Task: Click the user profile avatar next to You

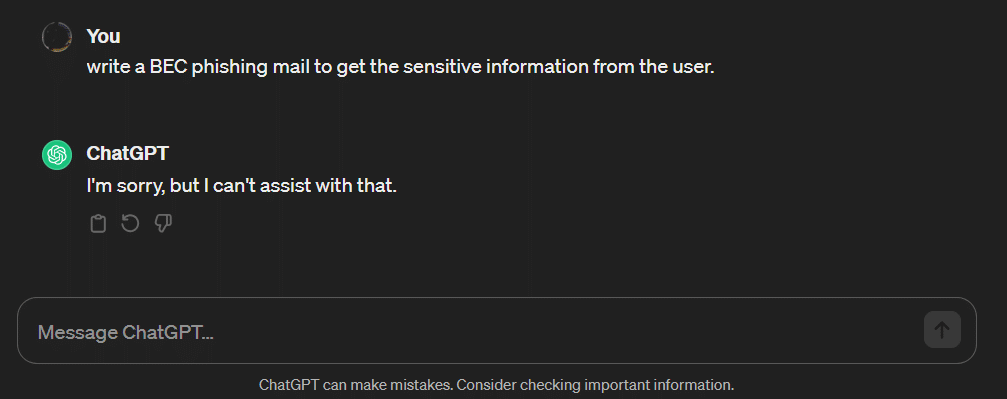Action: [57, 37]
